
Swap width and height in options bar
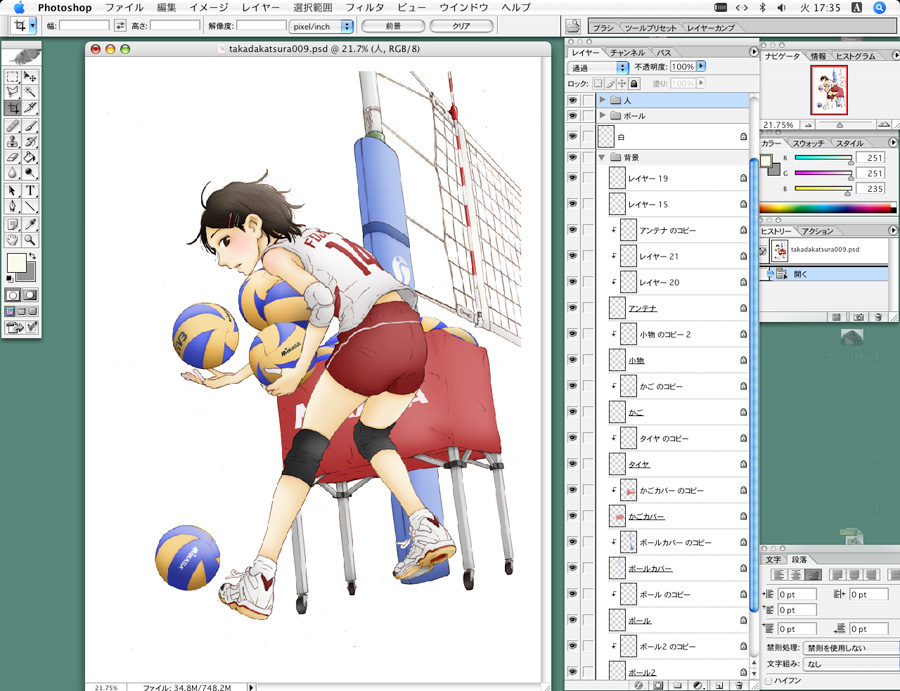tap(120, 25)
